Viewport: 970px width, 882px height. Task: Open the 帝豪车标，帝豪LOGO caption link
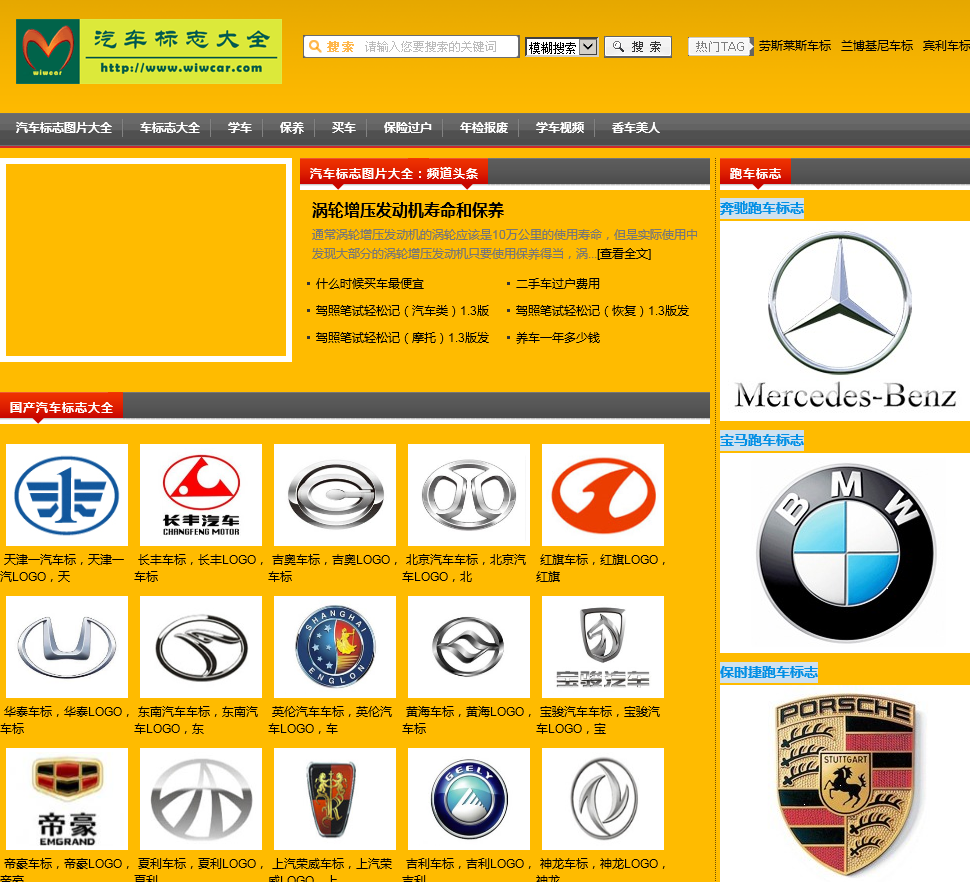coord(65,870)
